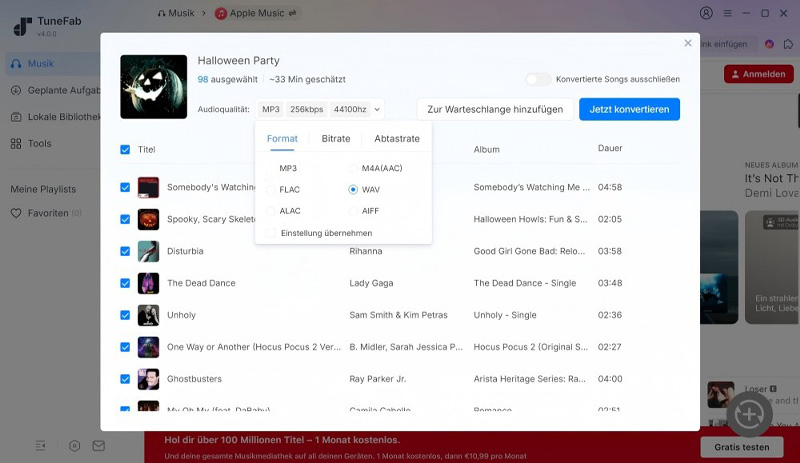
Task: Uncheck Somebody's Watching Me song checkbox
Action: [125, 187]
